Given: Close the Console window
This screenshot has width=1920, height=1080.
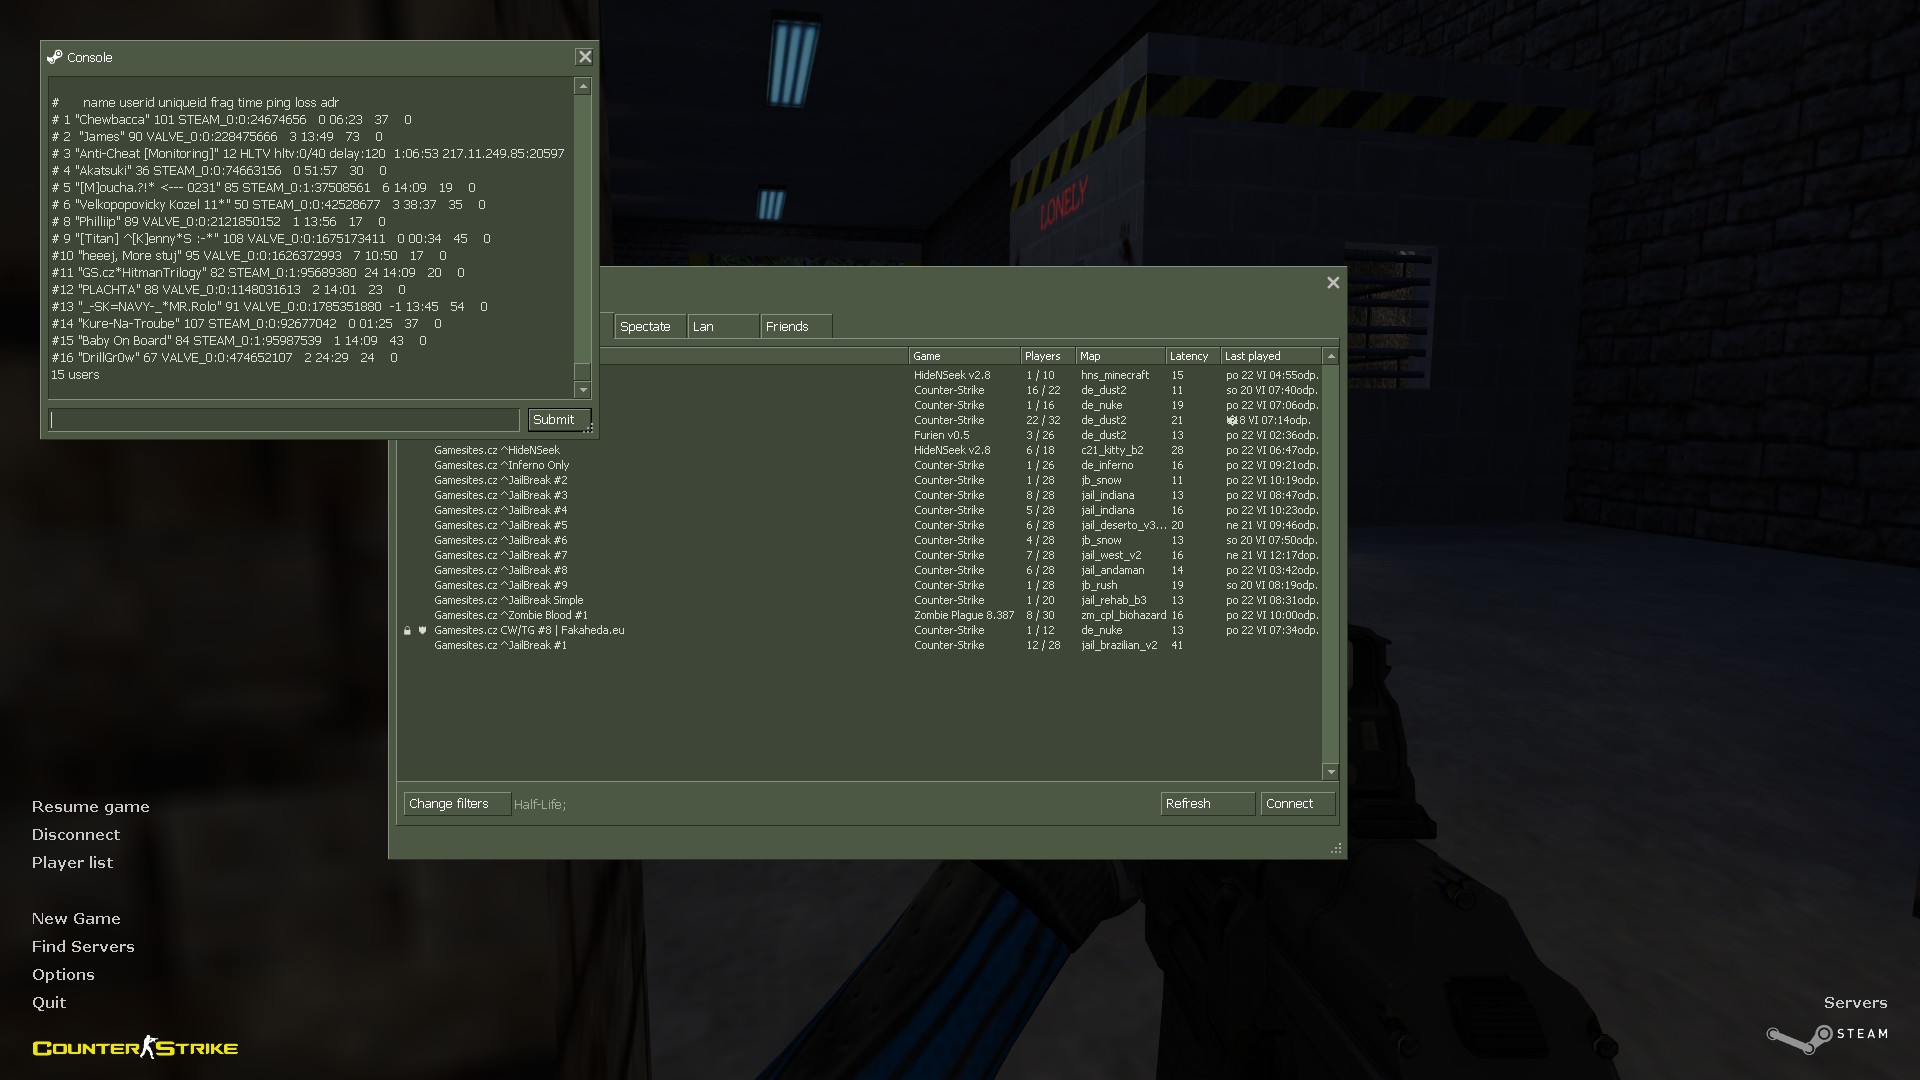Looking at the screenshot, I should pyautogui.click(x=585, y=57).
